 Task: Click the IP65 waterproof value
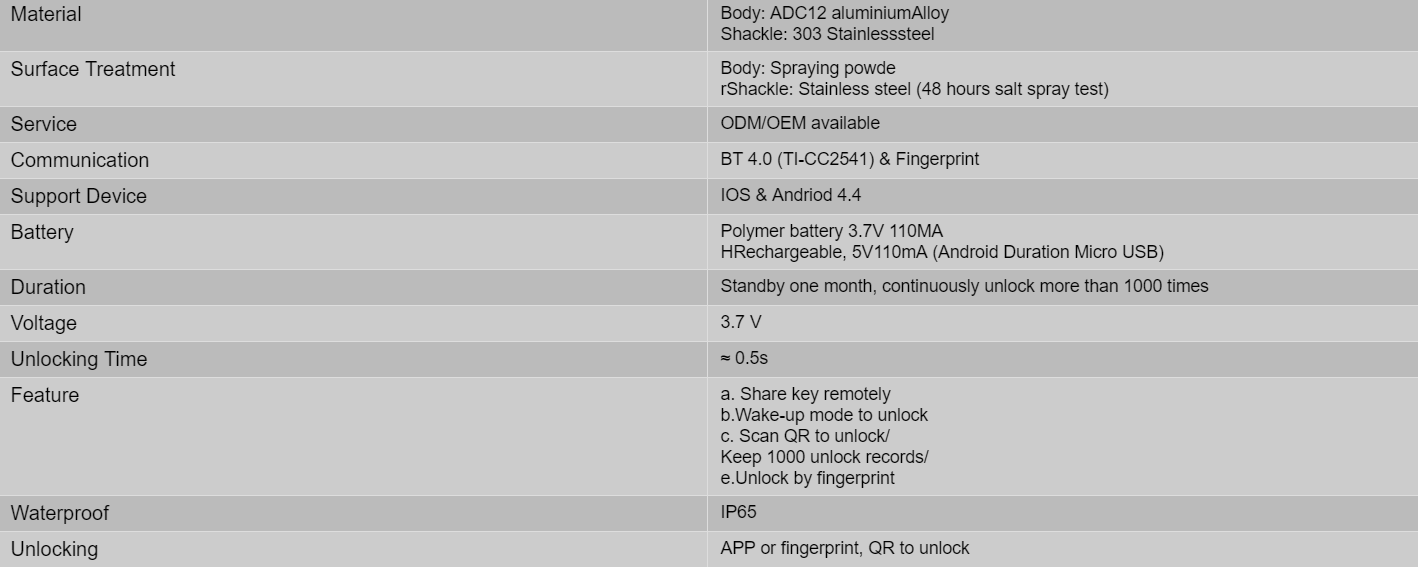(739, 512)
